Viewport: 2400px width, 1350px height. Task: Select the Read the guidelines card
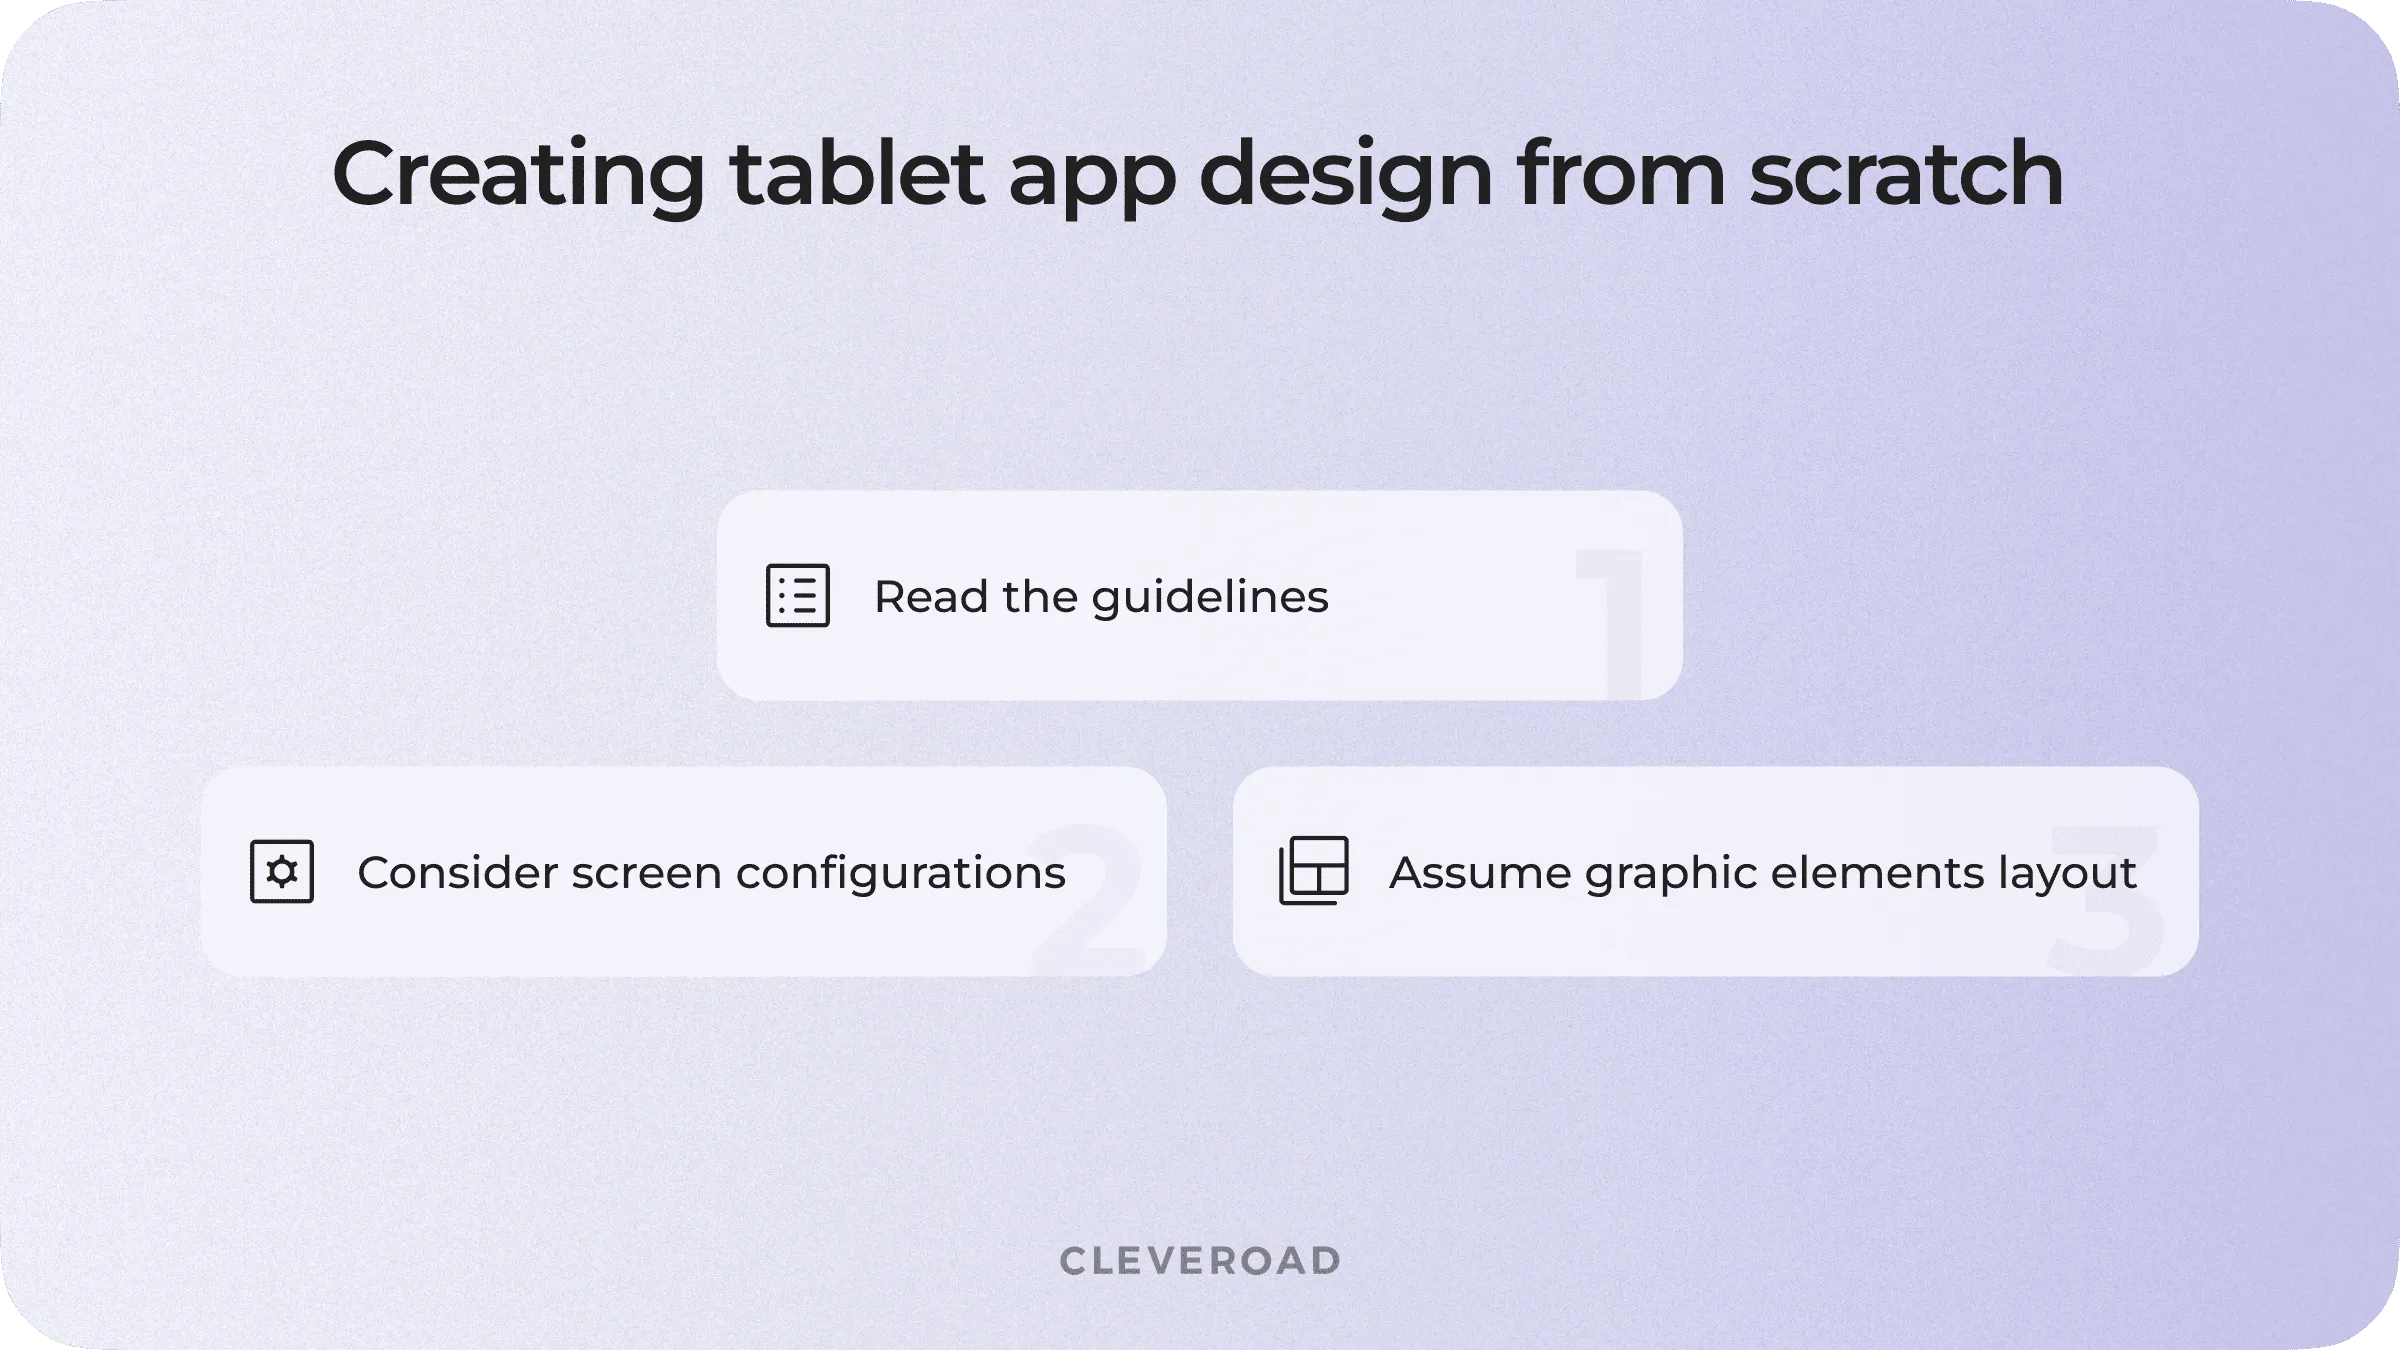pos(1198,595)
